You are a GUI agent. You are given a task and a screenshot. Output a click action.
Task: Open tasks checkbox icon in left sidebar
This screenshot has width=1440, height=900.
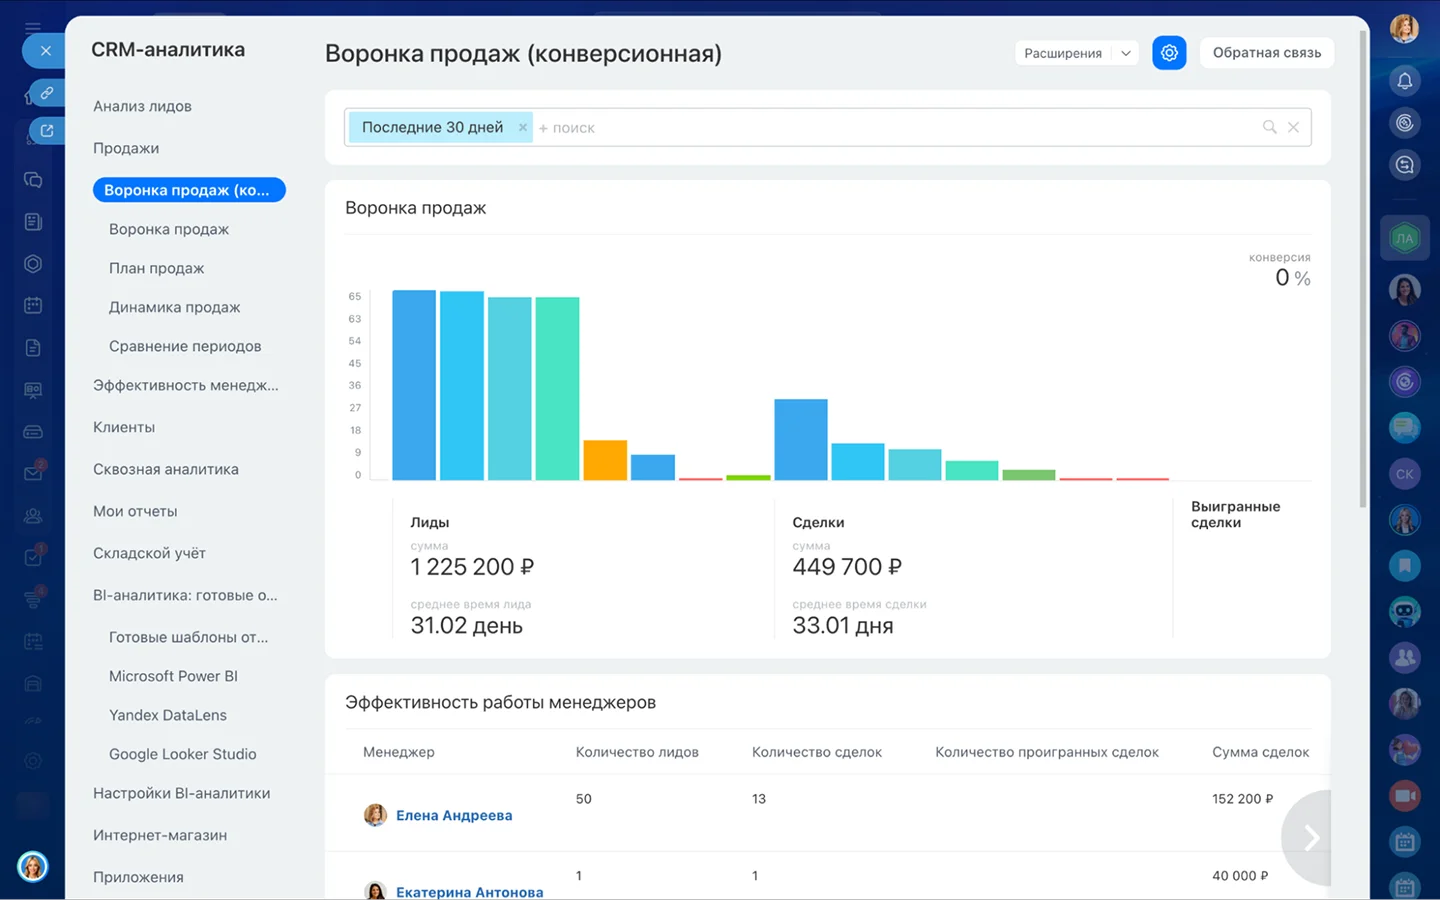pyautogui.click(x=33, y=557)
